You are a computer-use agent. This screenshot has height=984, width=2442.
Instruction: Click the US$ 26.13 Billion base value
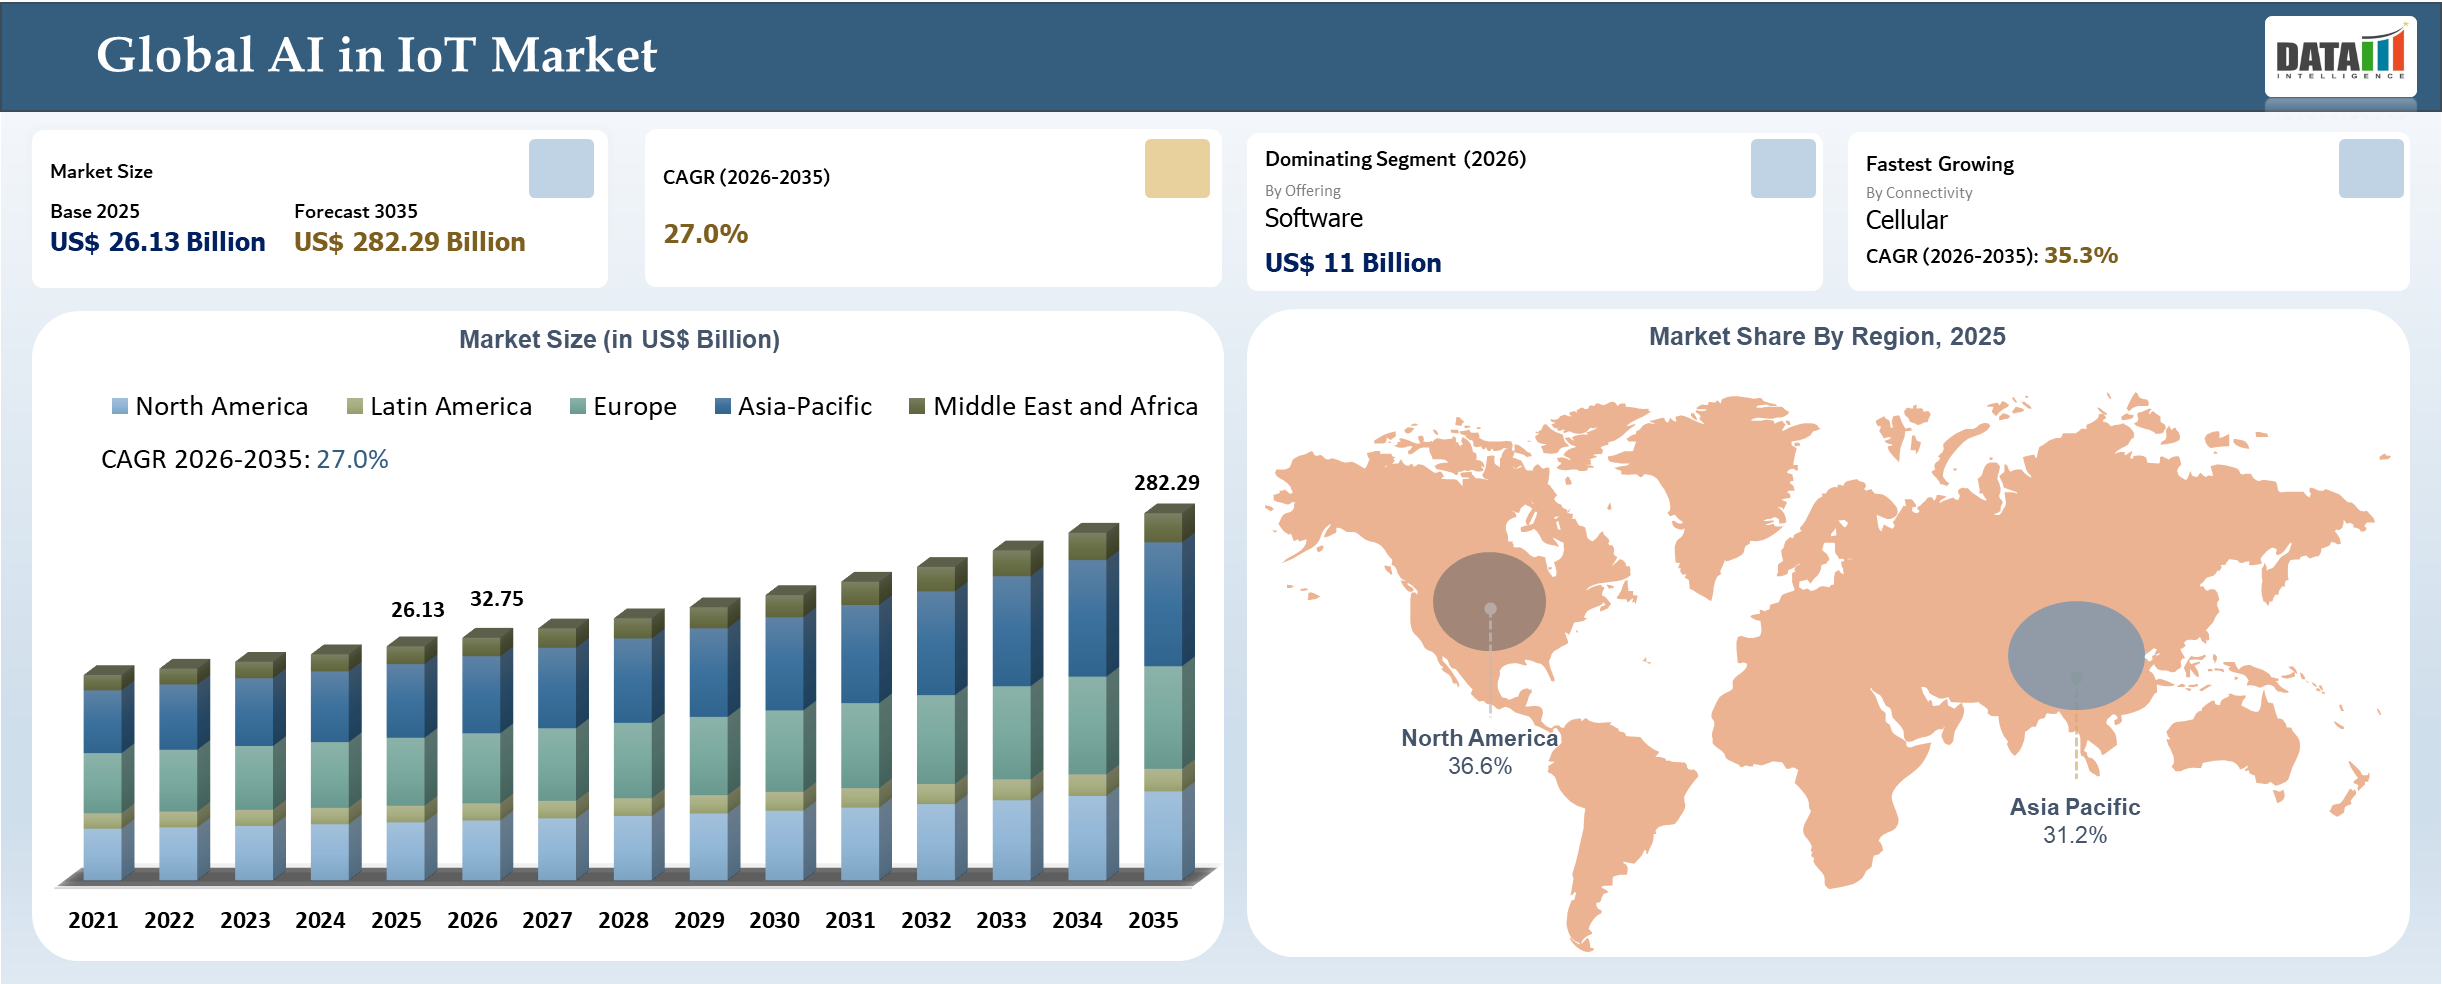pos(157,242)
